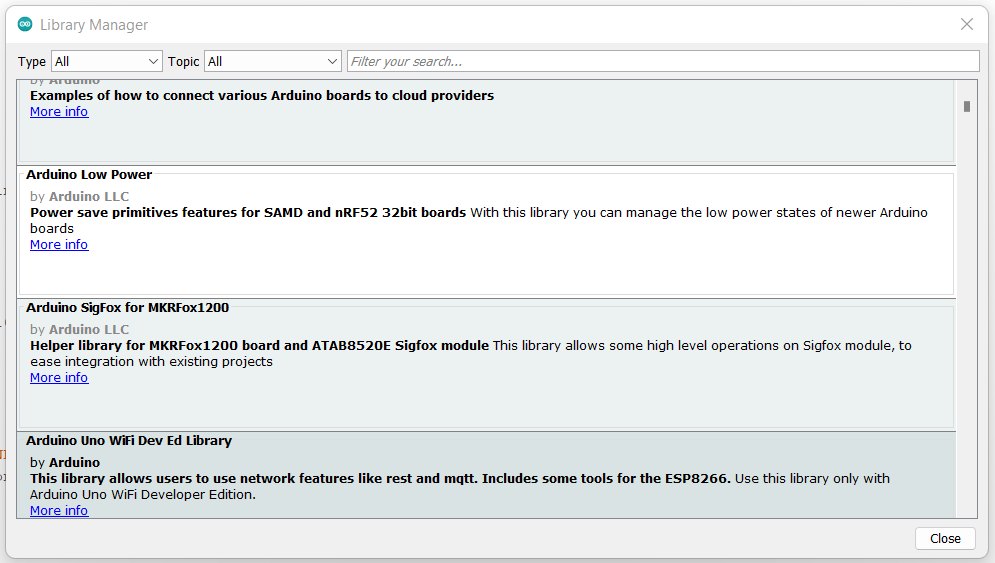Select the Arduino SigFox for MKRFox1200 title
Screen dimensions: 995x563
pos(127,308)
